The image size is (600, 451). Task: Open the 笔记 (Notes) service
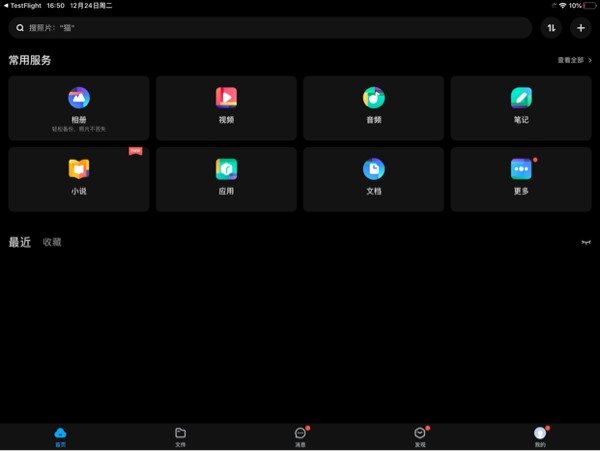(521, 108)
